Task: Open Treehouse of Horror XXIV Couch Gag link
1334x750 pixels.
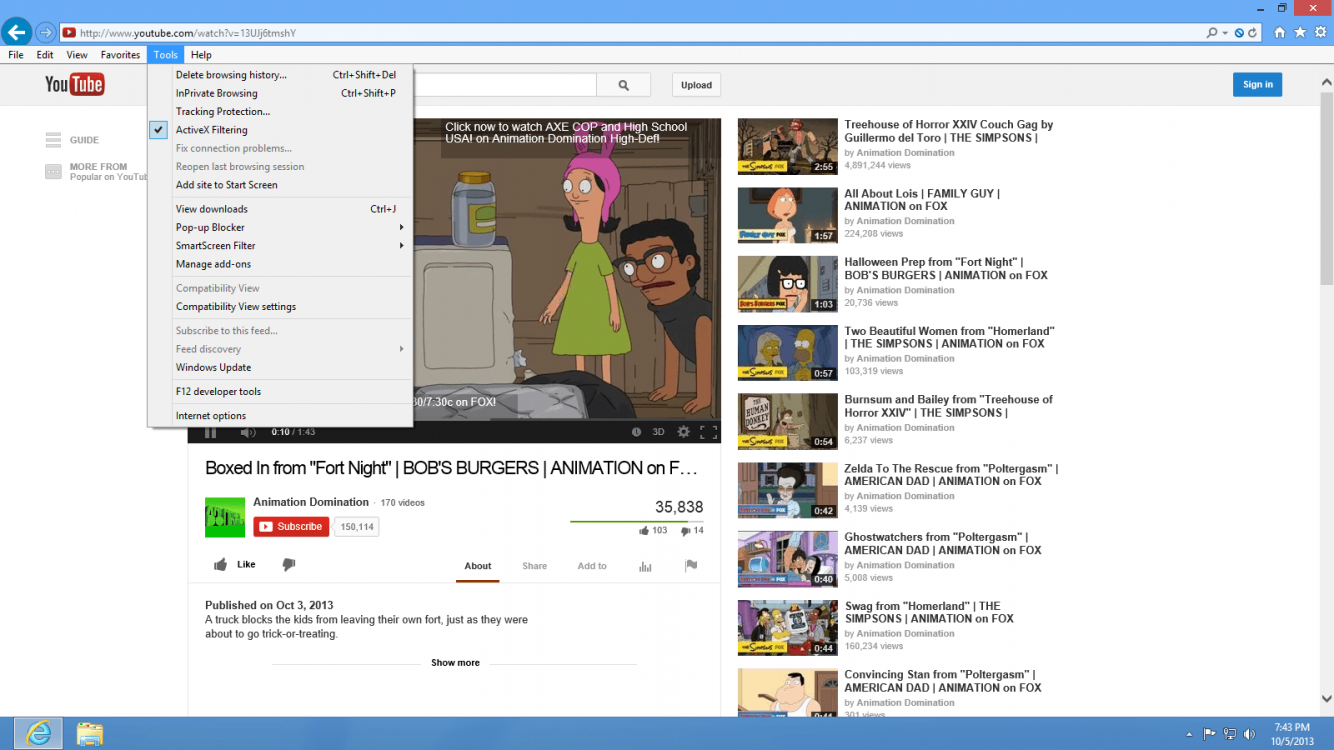Action: [948, 131]
